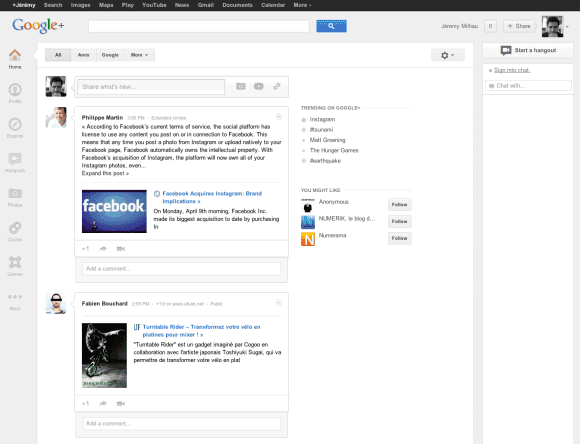Plus-one Philippe Martin's post
580x444 pixels.
[85, 249]
